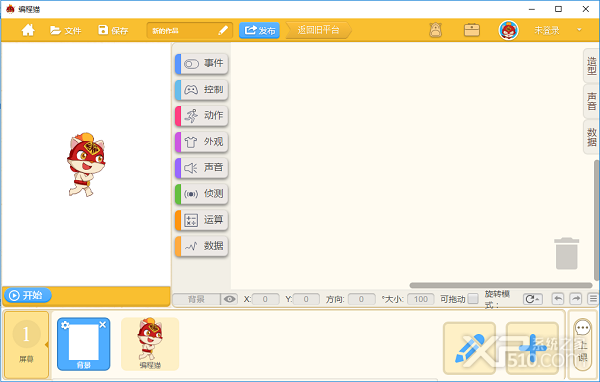Select the 事件 block category
Image resolution: width=600 pixels, height=382 pixels.
202,64
